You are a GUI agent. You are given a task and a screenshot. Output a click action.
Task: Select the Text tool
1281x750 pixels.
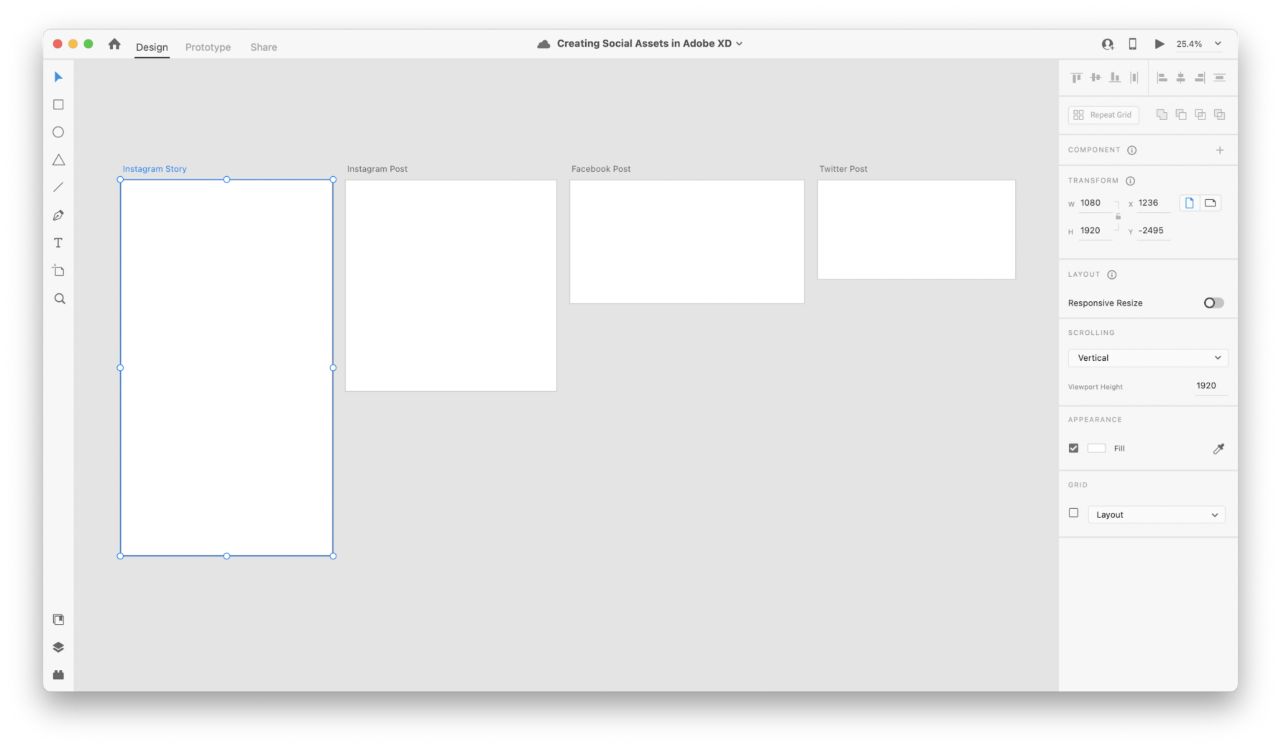point(58,243)
